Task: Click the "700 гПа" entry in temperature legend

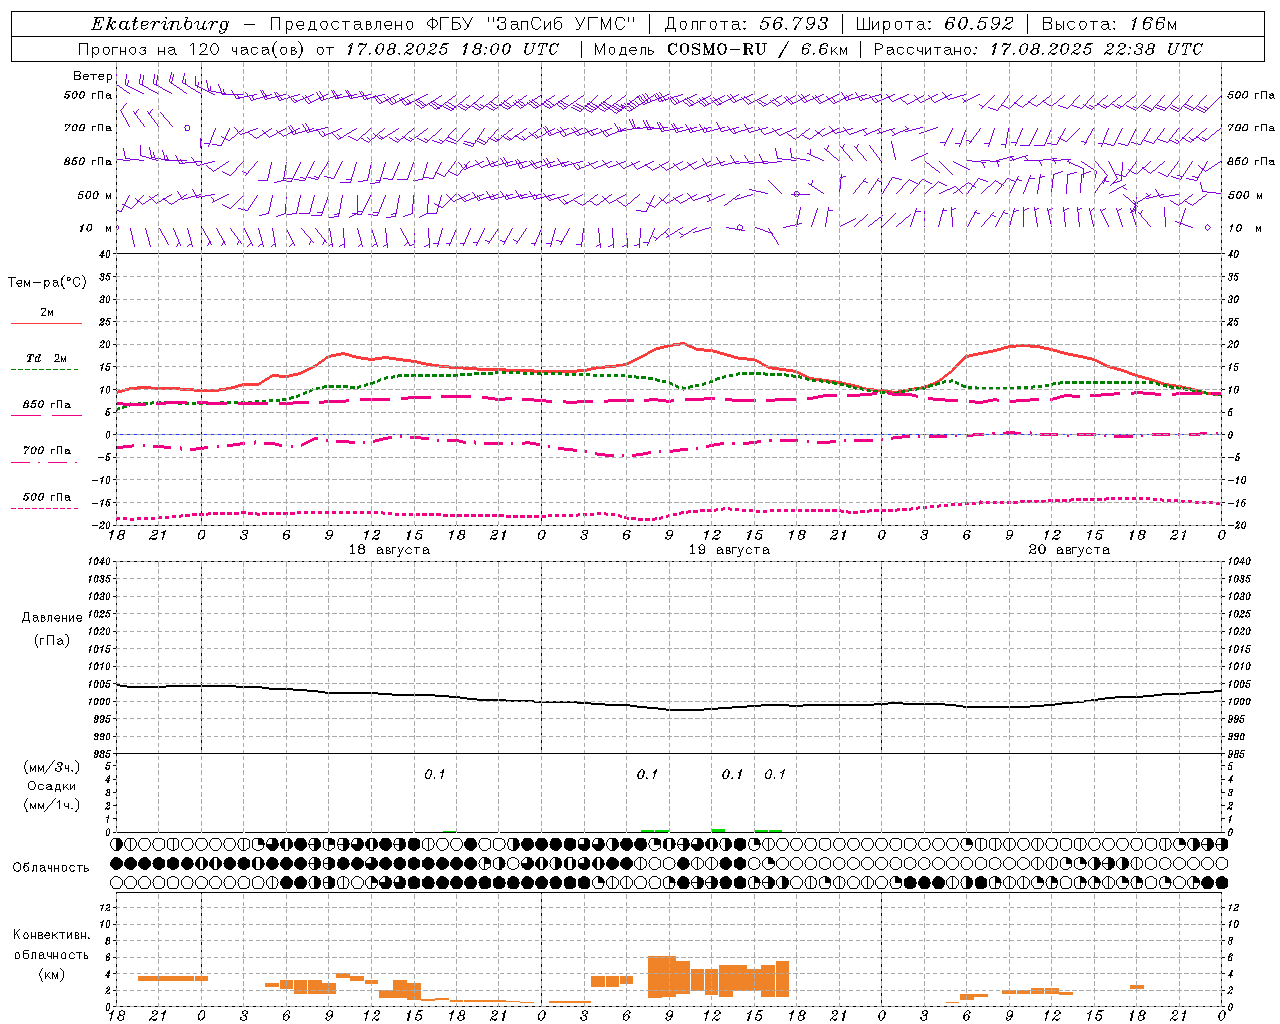Action: point(47,450)
